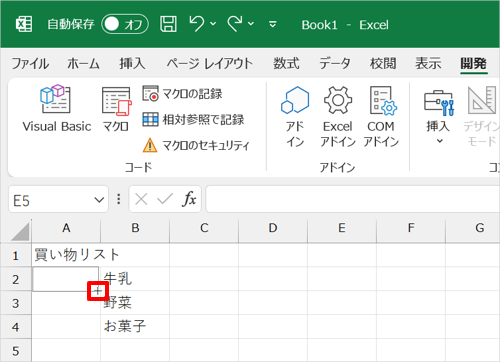The width and height of the screenshot is (500, 362).
Task: Open マクロのセキュリティ settings
Action: pos(196,145)
